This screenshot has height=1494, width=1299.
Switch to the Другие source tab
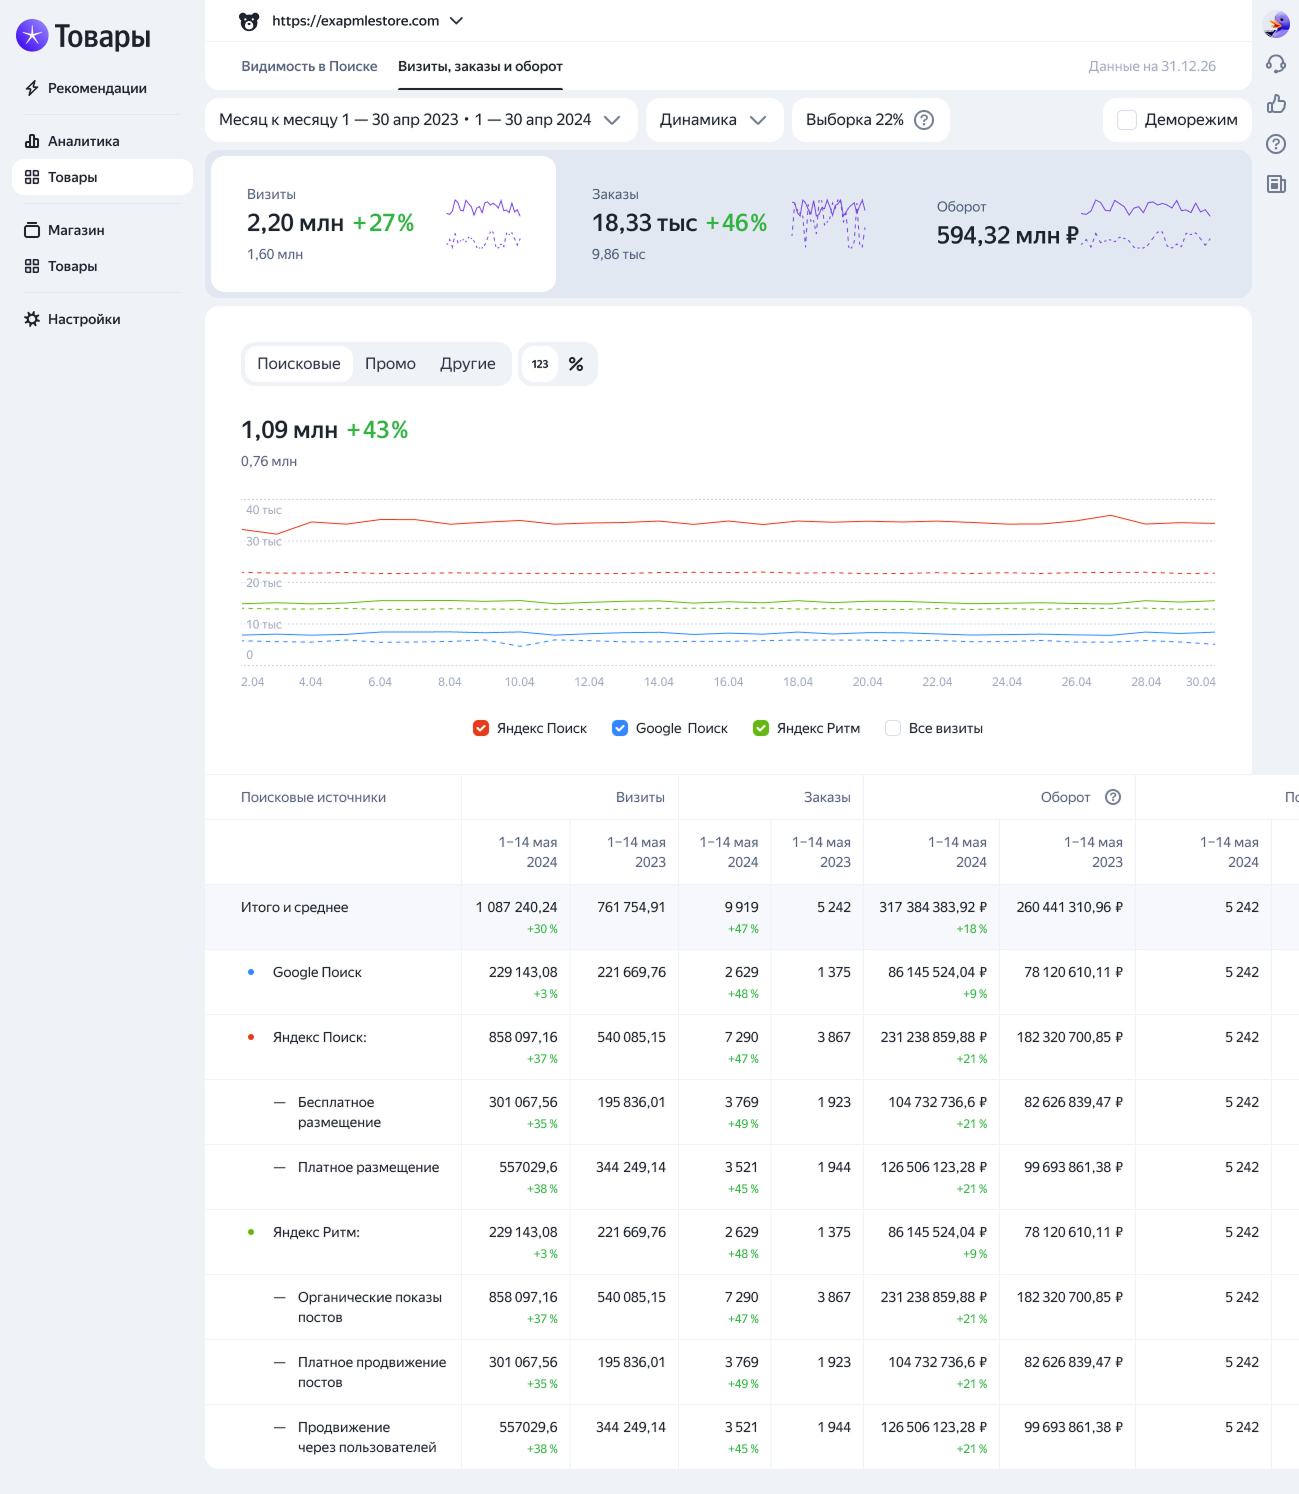tap(468, 364)
